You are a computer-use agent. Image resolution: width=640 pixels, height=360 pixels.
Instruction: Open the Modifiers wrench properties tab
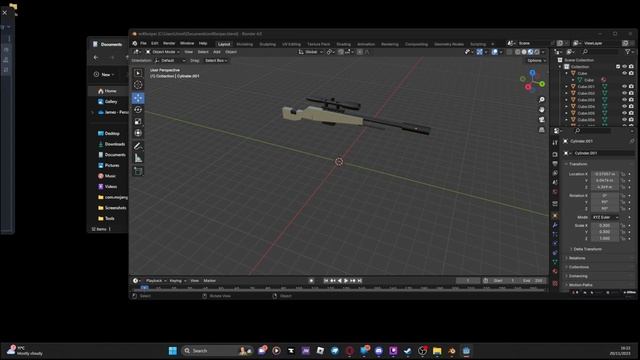pyautogui.click(x=555, y=225)
